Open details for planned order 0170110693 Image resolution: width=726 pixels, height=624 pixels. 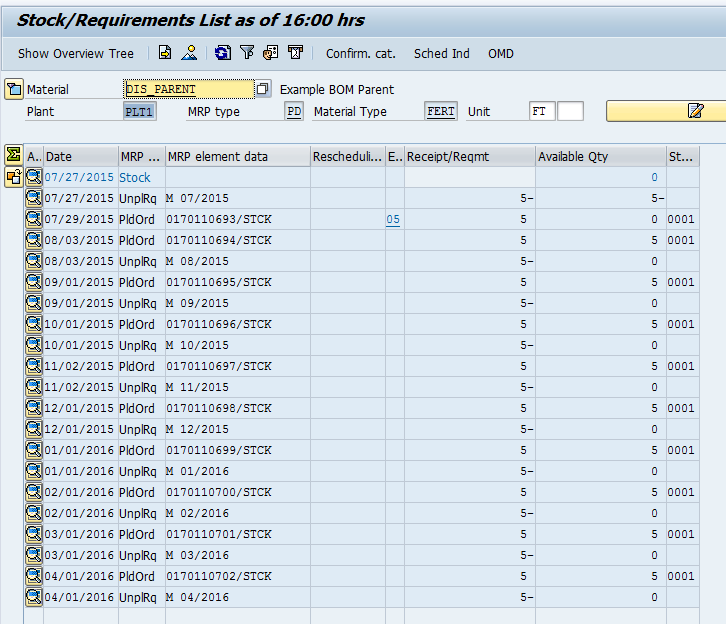coord(34,219)
